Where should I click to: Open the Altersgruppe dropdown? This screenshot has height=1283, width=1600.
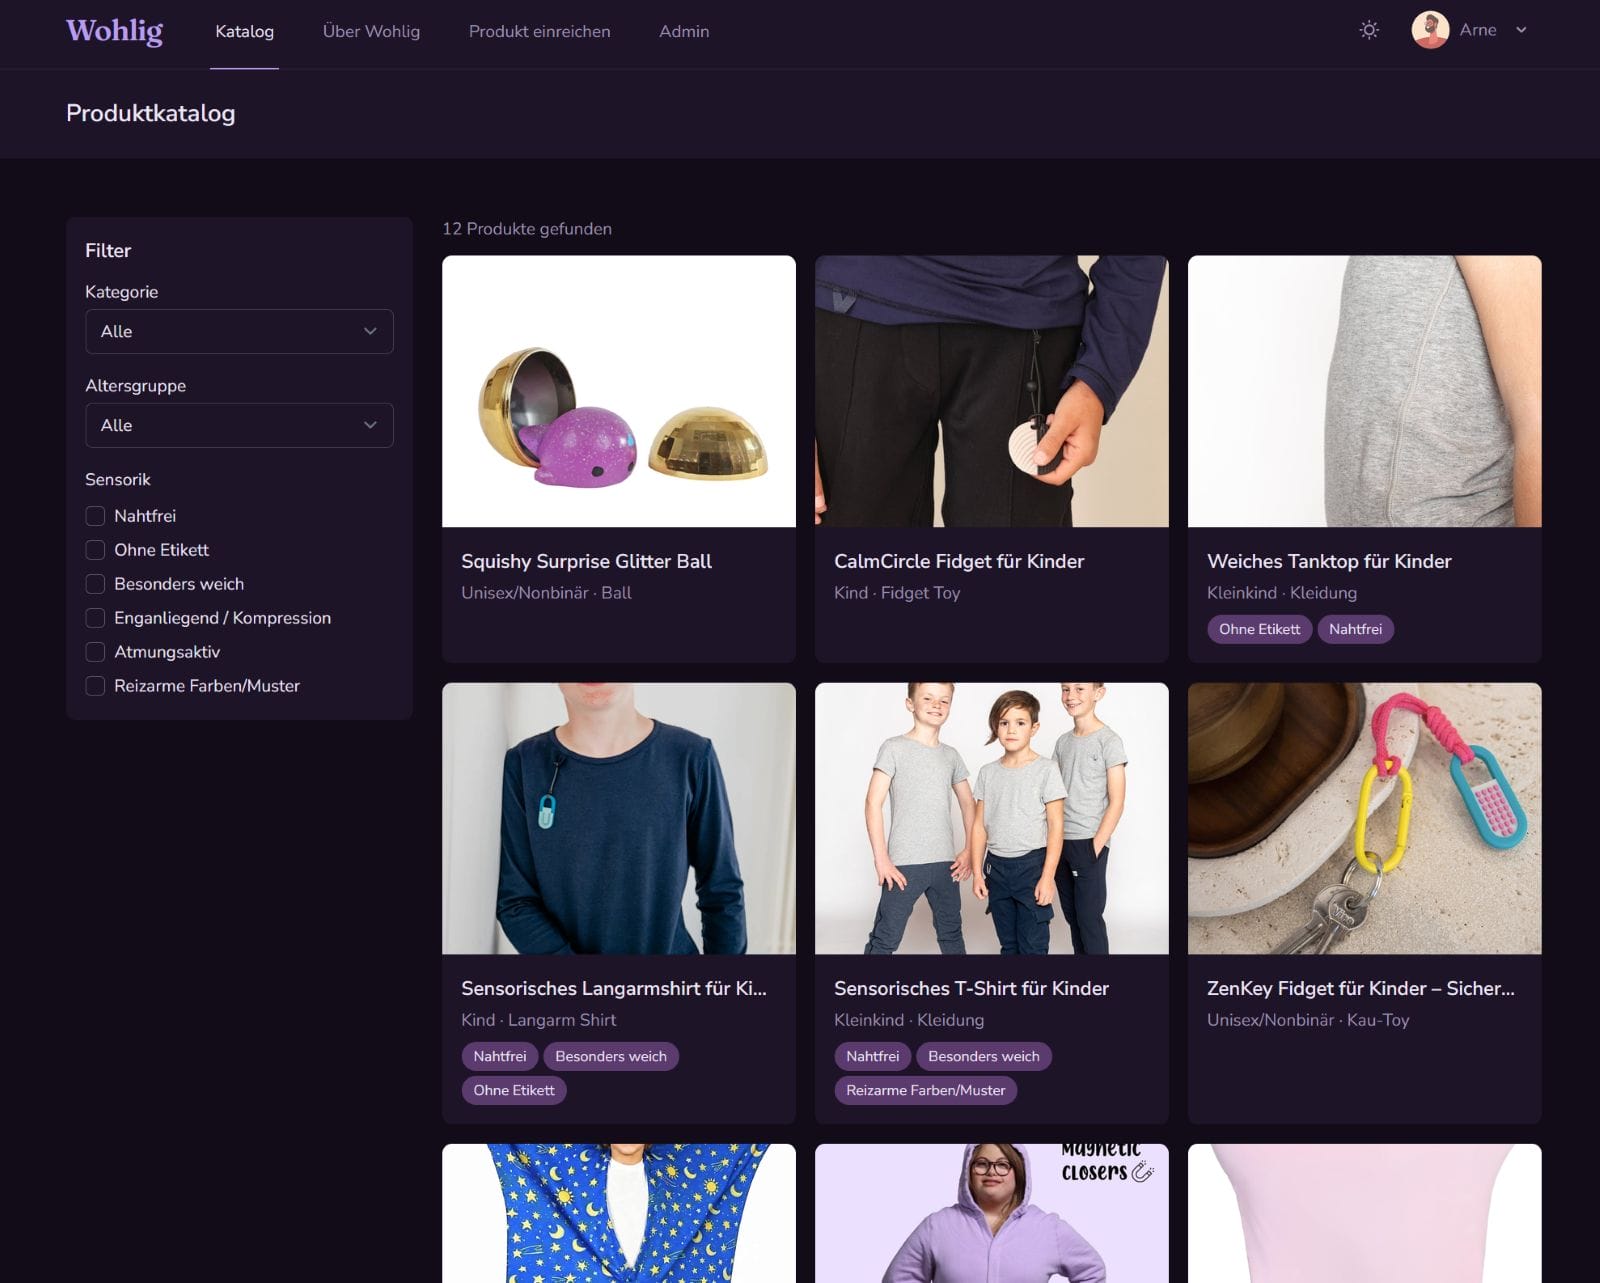click(239, 425)
